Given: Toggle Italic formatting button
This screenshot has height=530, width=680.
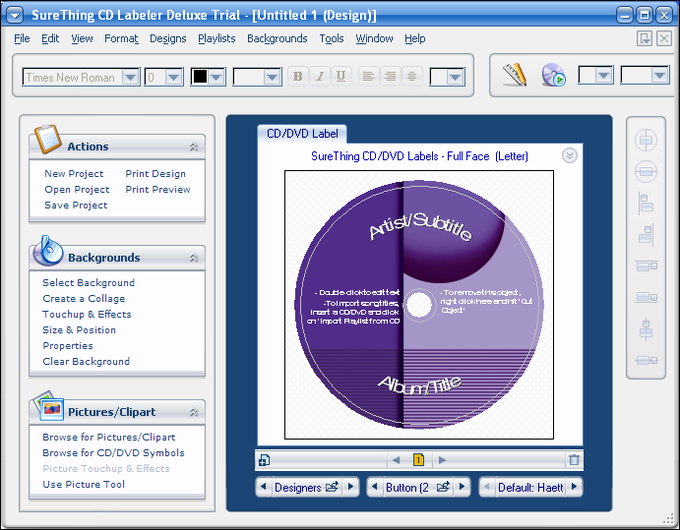Looking at the screenshot, I should pyautogui.click(x=320, y=77).
